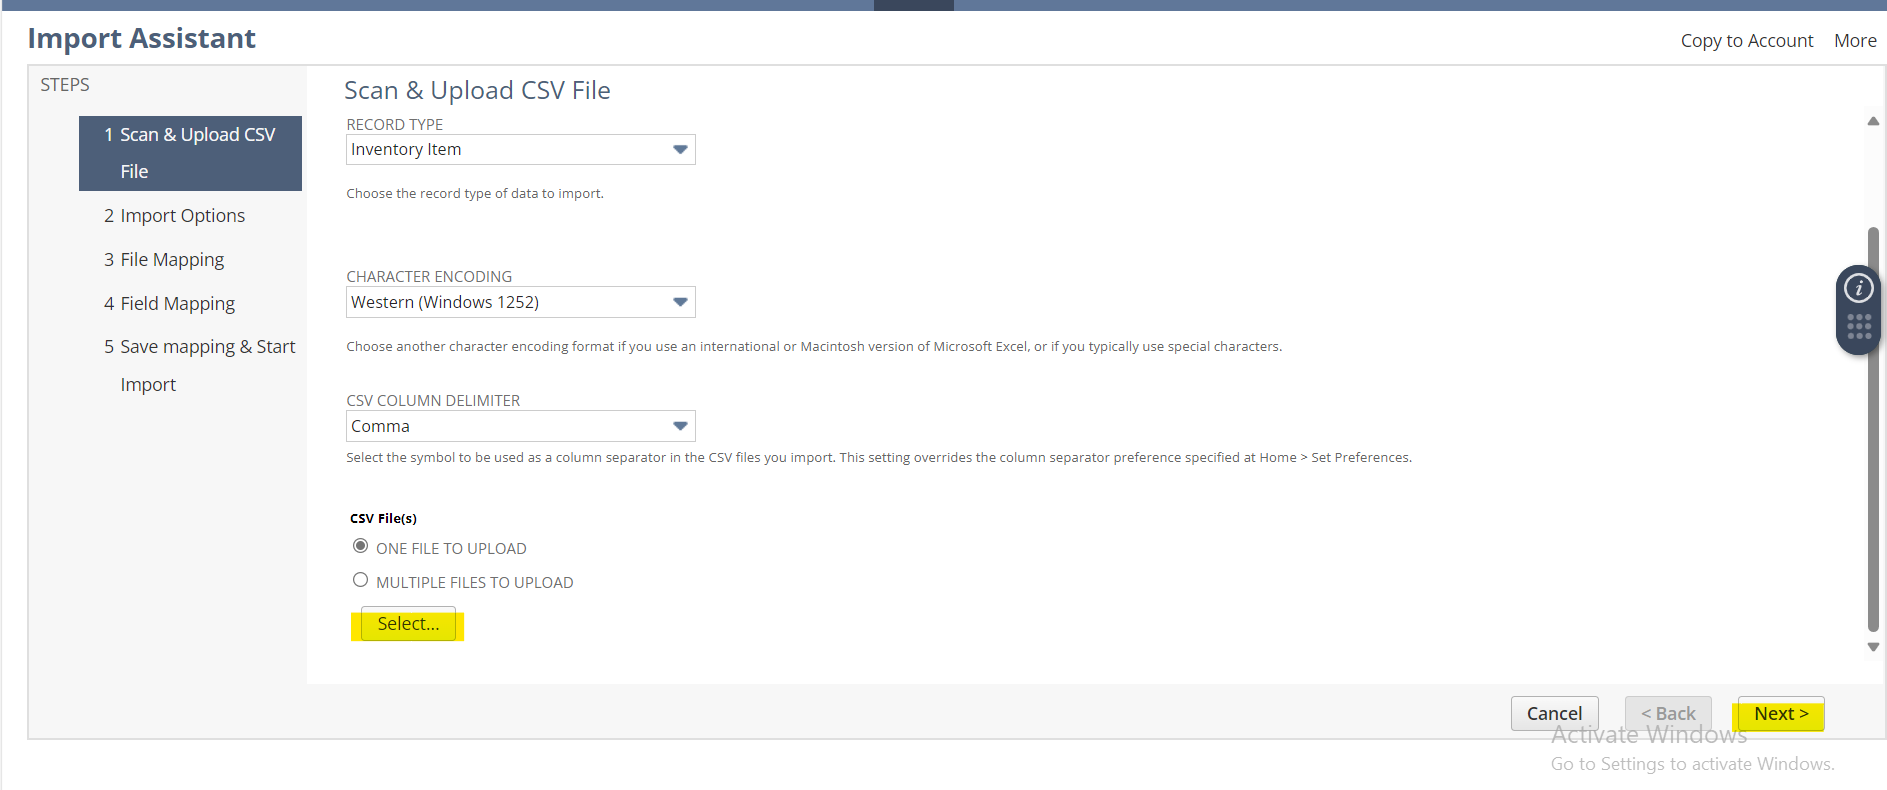Image resolution: width=1887 pixels, height=790 pixels.
Task: Click the CHARACTER ENCODING field label
Action: pos(429,276)
